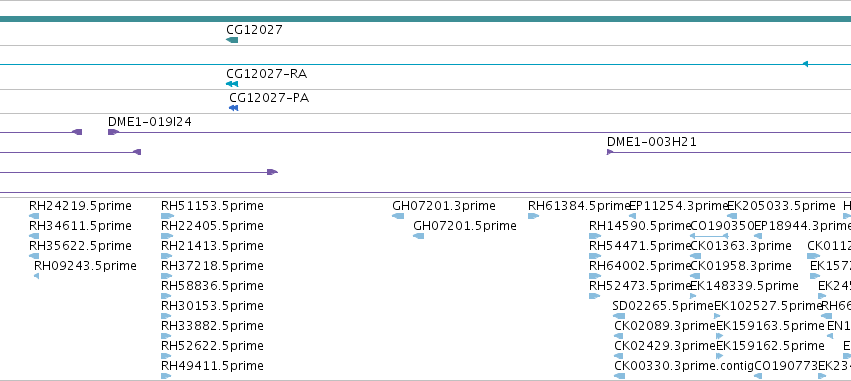Select the RH30153.5prime EST arrow glyph

click(166, 316)
